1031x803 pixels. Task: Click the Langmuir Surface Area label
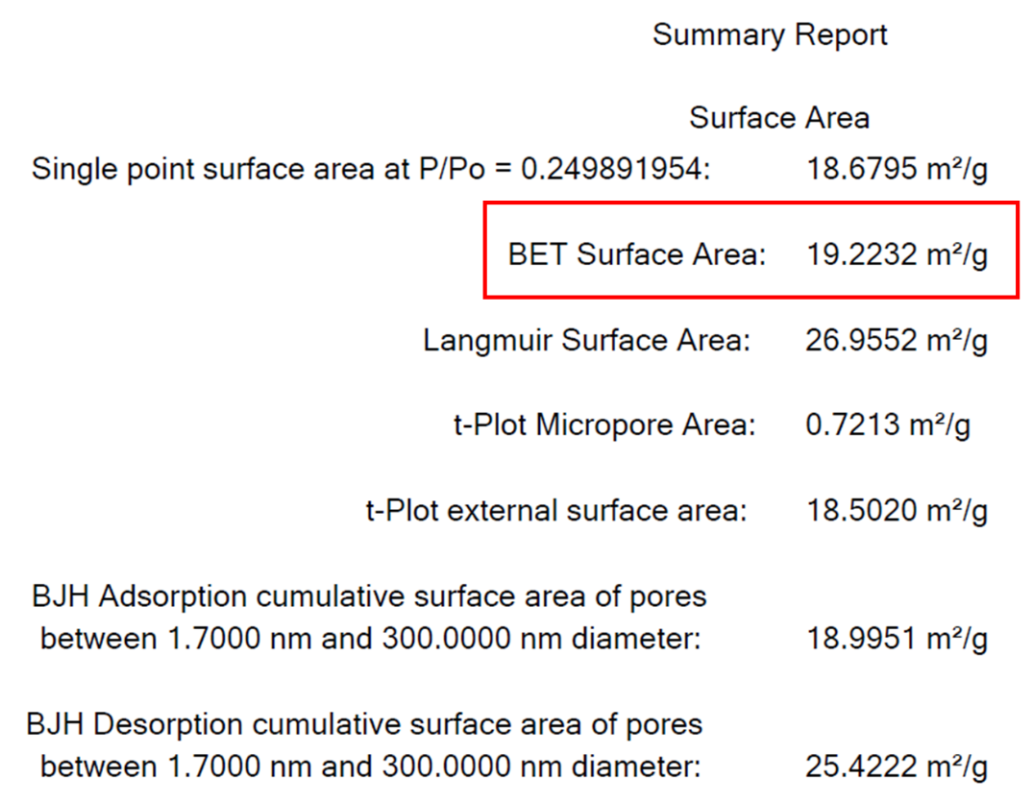coord(586,341)
